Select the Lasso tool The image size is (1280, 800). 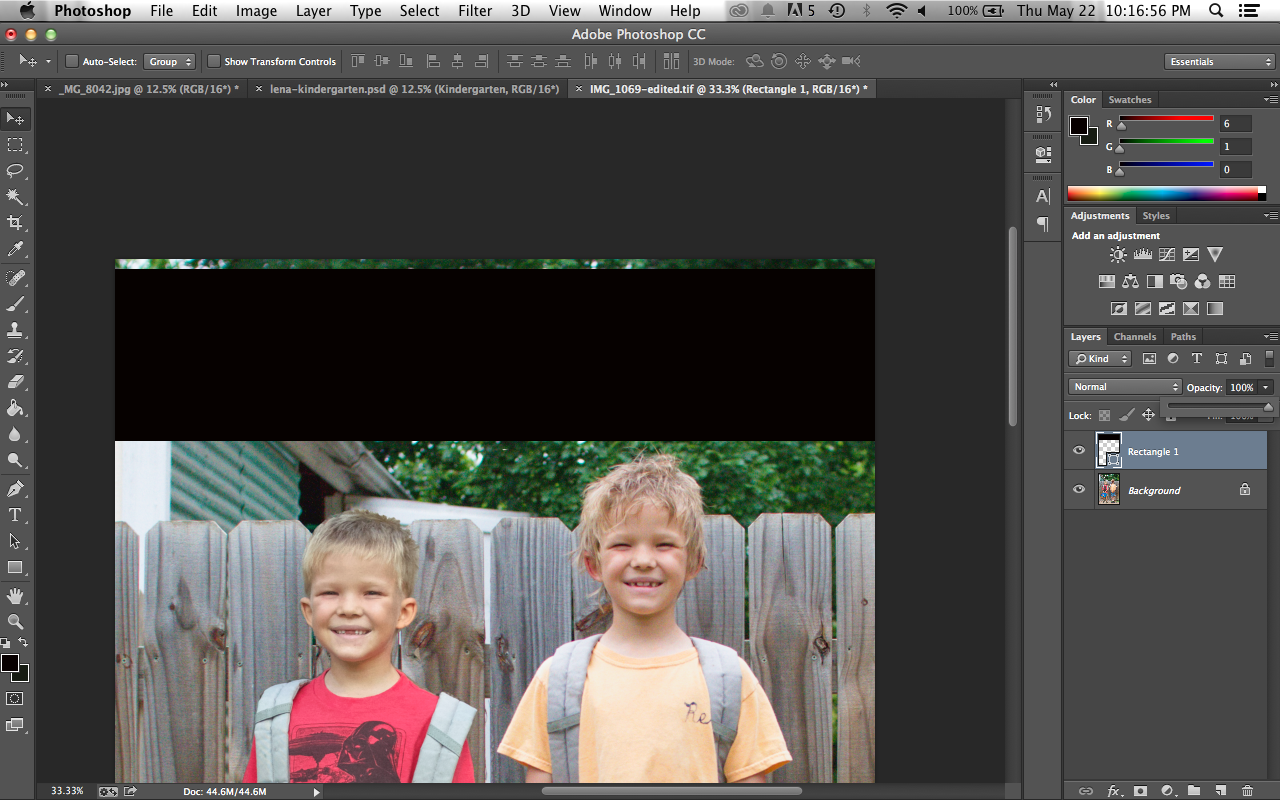click(x=15, y=170)
